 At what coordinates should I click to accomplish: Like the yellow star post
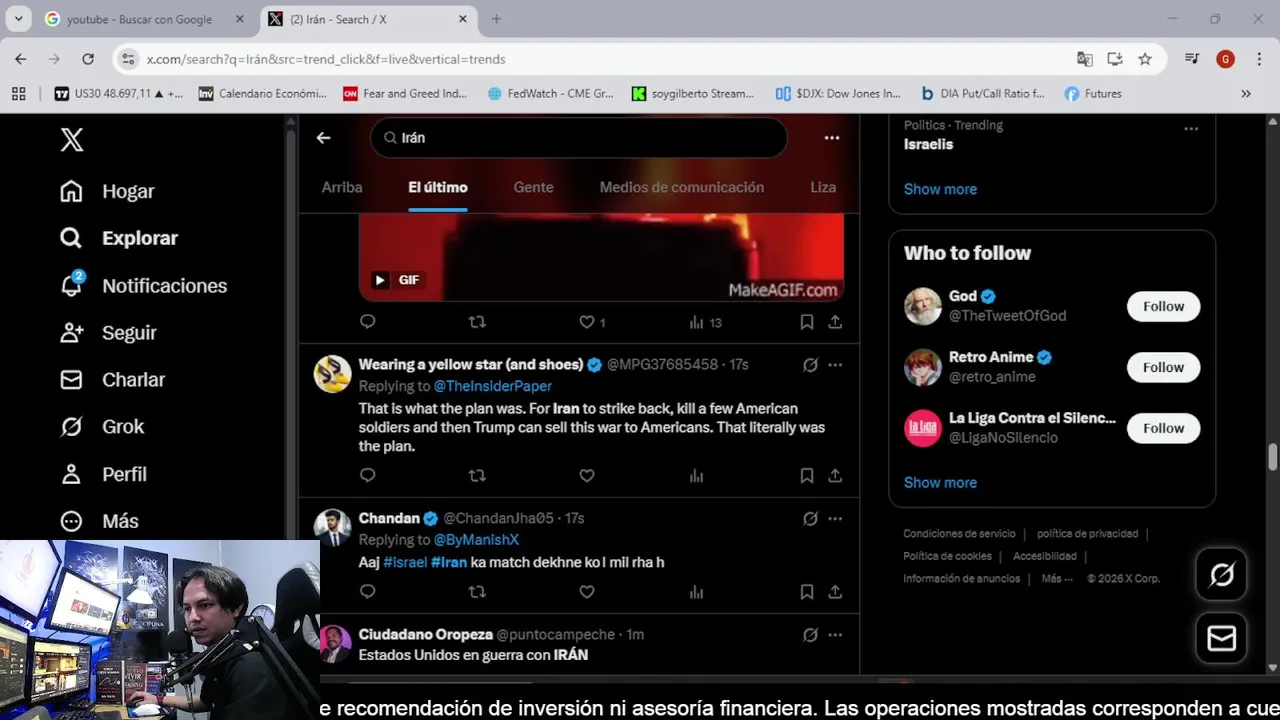pyautogui.click(x=587, y=476)
